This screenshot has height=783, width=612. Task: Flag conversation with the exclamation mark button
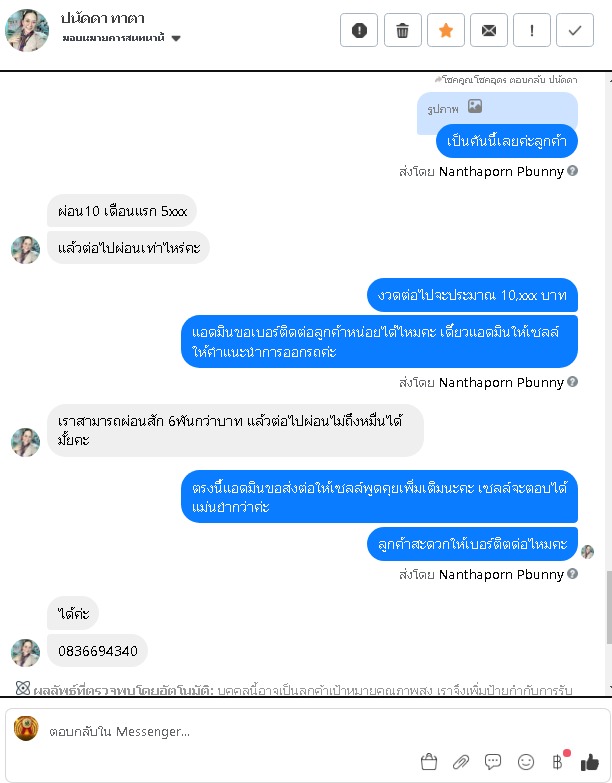(x=532, y=30)
